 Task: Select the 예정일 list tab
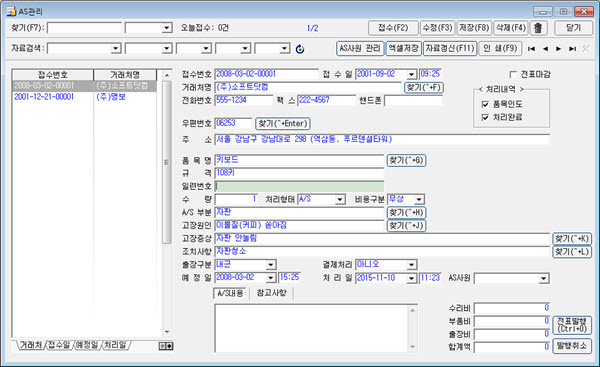pos(87,345)
